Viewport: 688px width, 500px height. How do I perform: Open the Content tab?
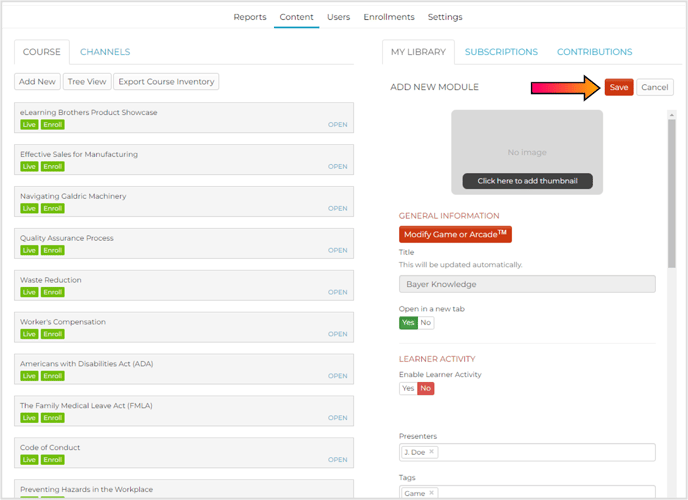[x=296, y=17]
